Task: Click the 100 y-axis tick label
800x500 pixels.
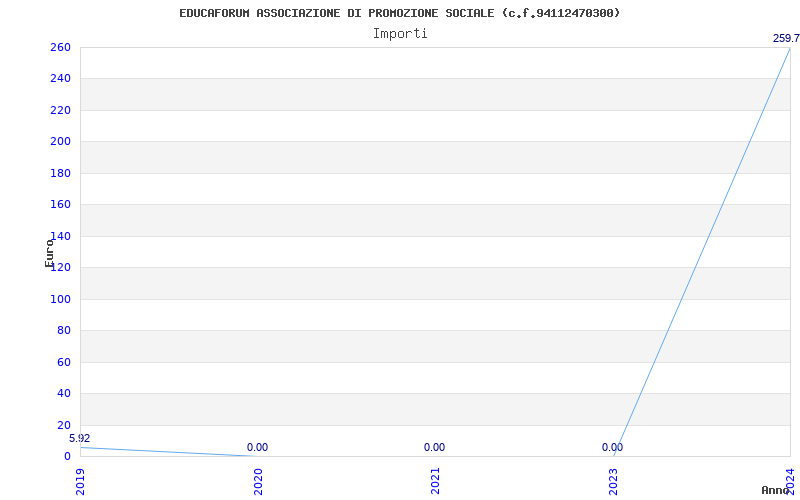Action: tap(60, 299)
